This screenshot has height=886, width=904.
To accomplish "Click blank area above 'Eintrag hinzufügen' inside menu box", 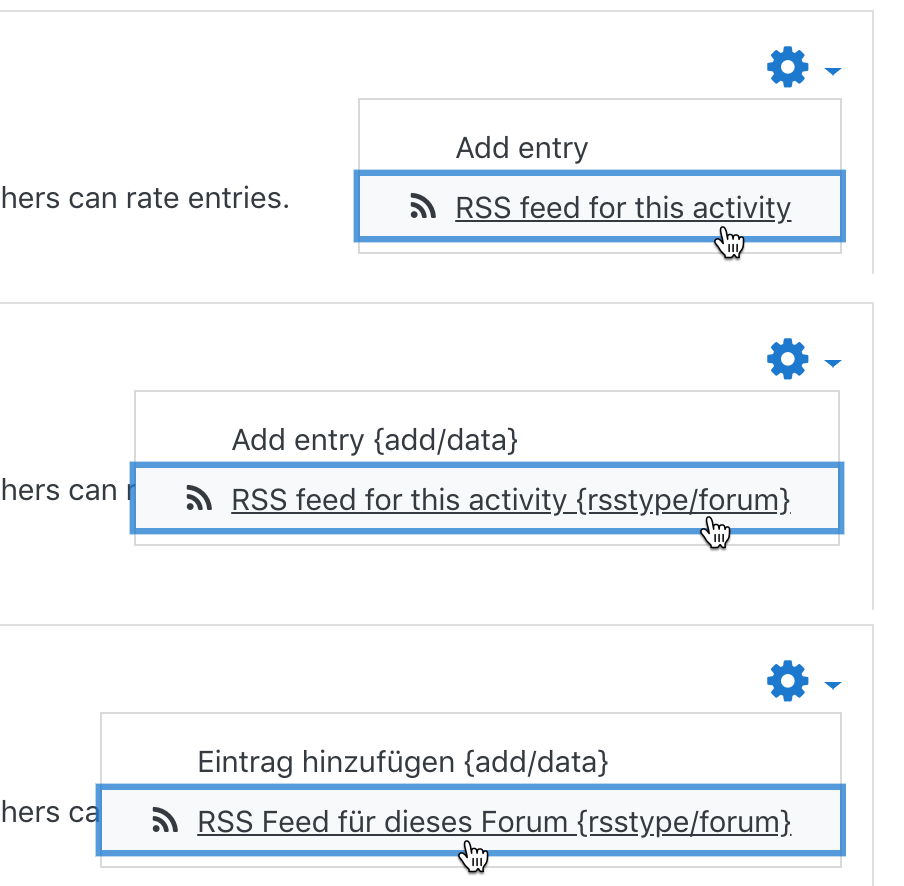I will pyautogui.click(x=470, y=730).
